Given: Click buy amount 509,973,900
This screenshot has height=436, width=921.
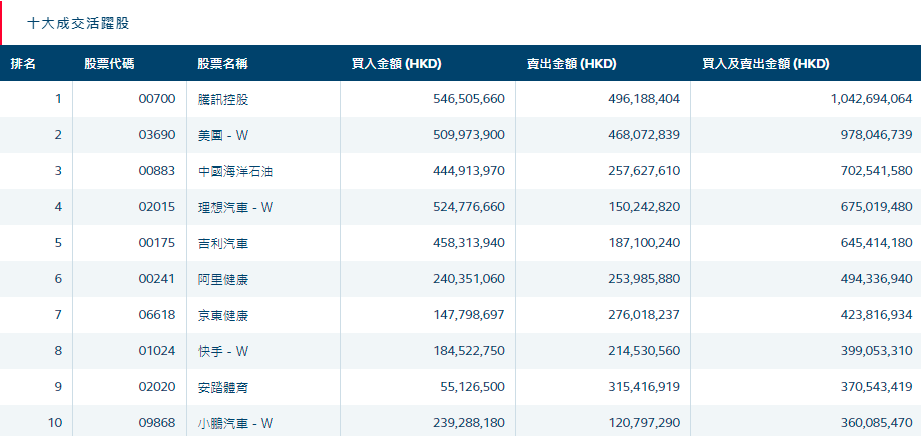Looking at the screenshot, I should coord(469,135).
